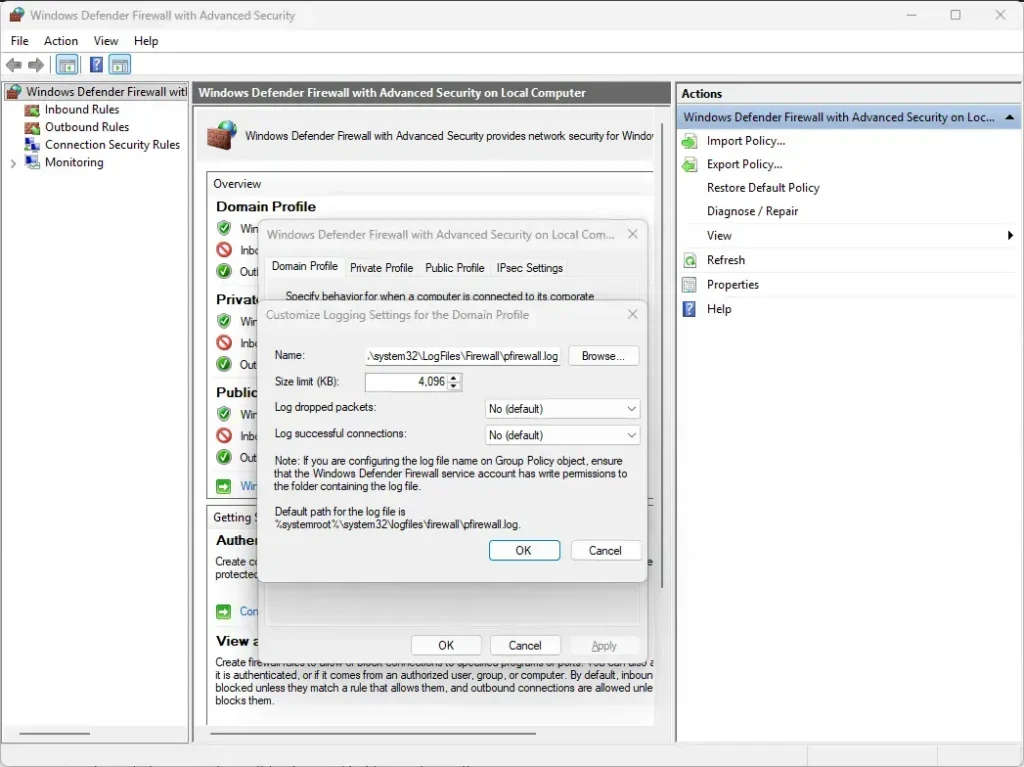The height and width of the screenshot is (767, 1024).
Task: Click the Properties icon in Actions pane
Action: [690, 285]
